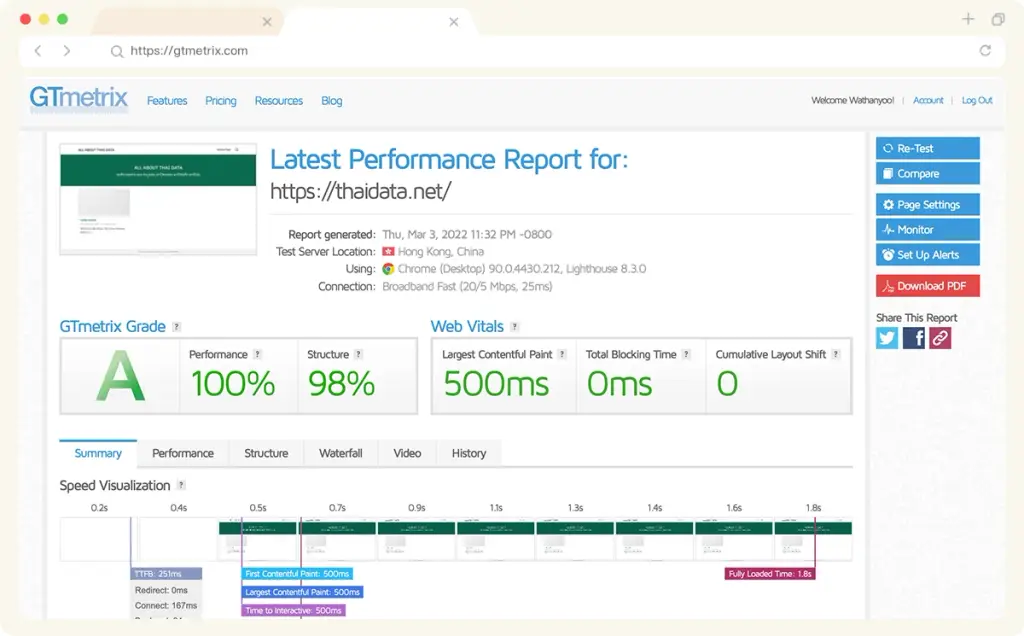Switch to the Performance tab
This screenshot has width=1024, height=636.
[x=183, y=453]
